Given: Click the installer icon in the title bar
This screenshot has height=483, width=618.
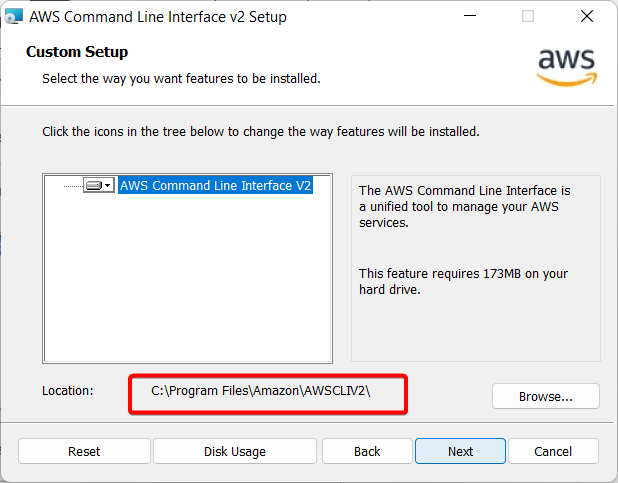Looking at the screenshot, I should pyautogui.click(x=13, y=17).
